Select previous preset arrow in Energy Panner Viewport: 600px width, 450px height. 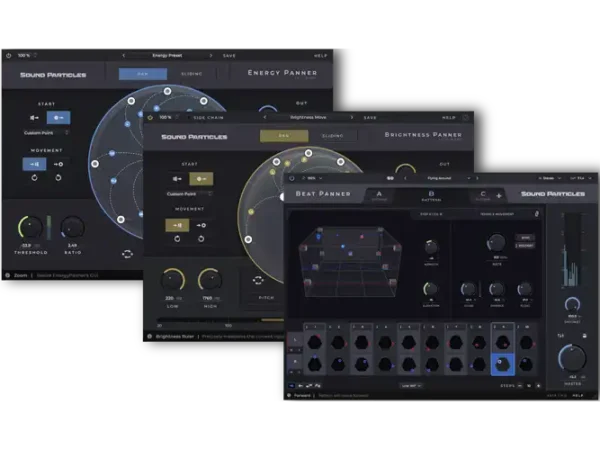pos(124,55)
